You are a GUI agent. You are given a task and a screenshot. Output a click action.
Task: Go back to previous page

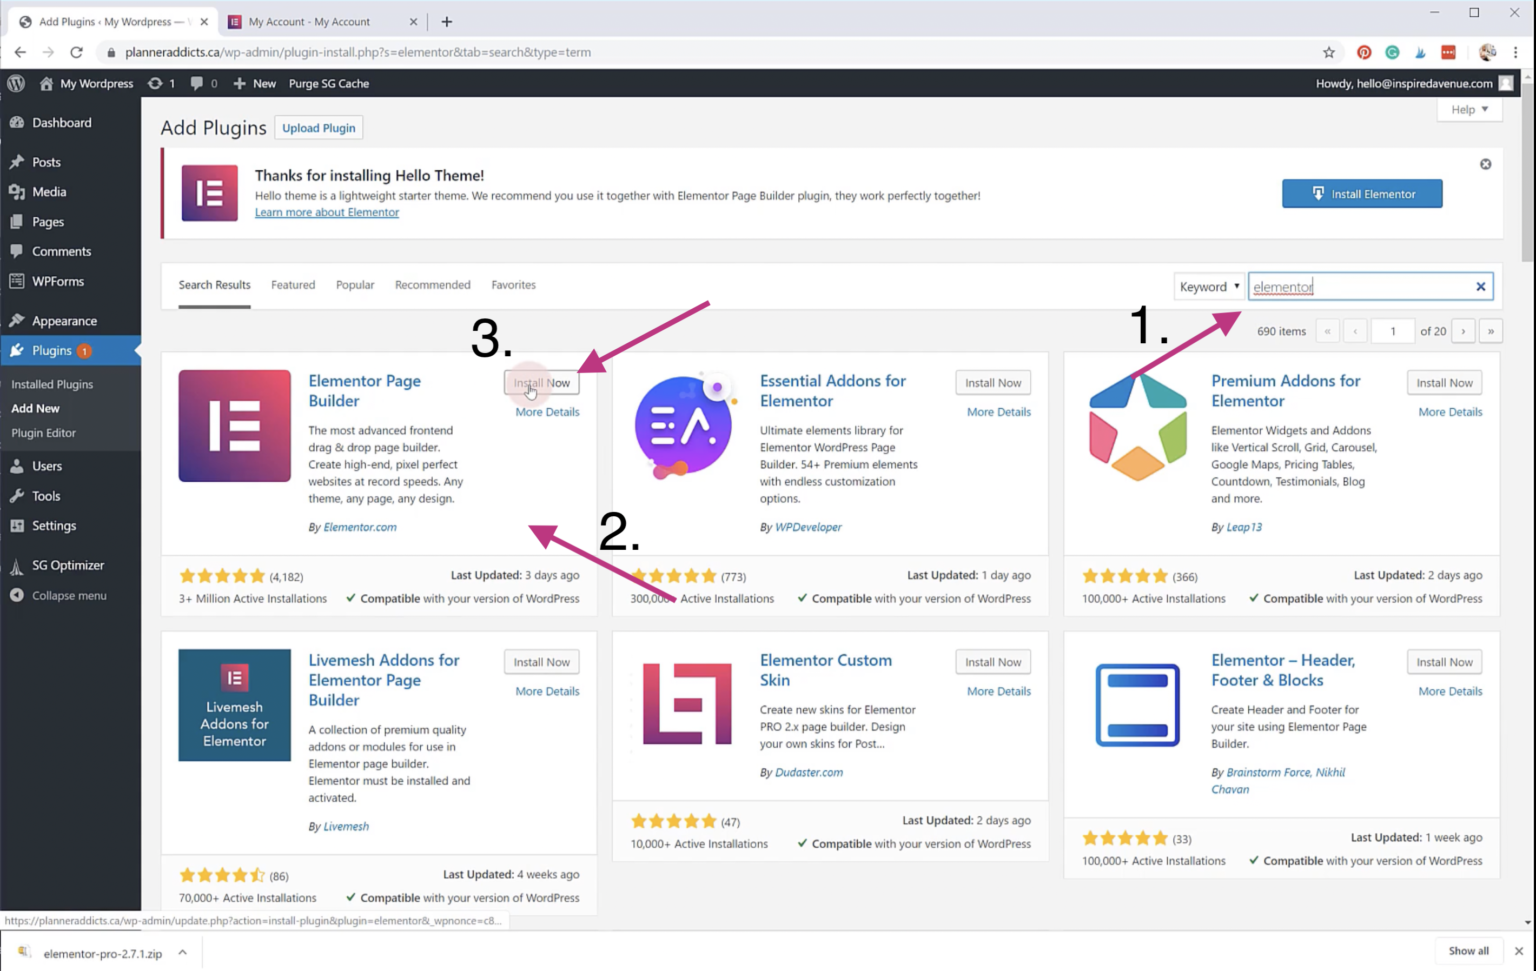tap(20, 52)
